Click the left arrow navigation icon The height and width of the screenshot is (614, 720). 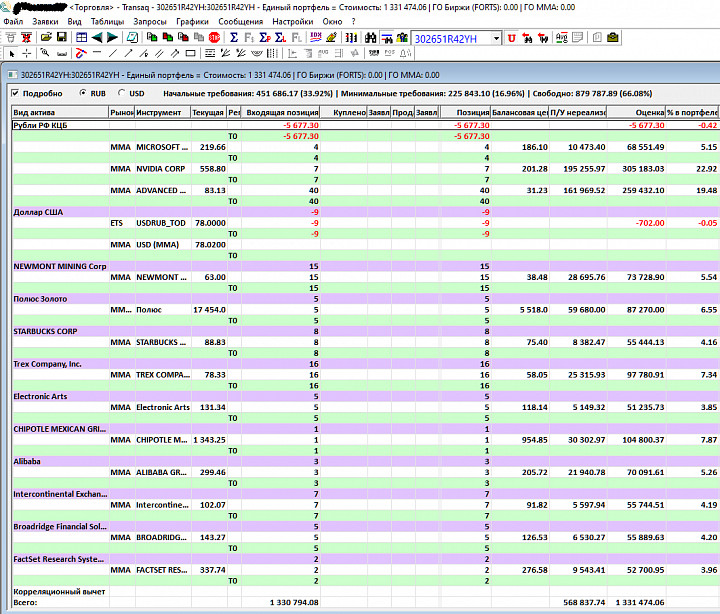(97, 38)
